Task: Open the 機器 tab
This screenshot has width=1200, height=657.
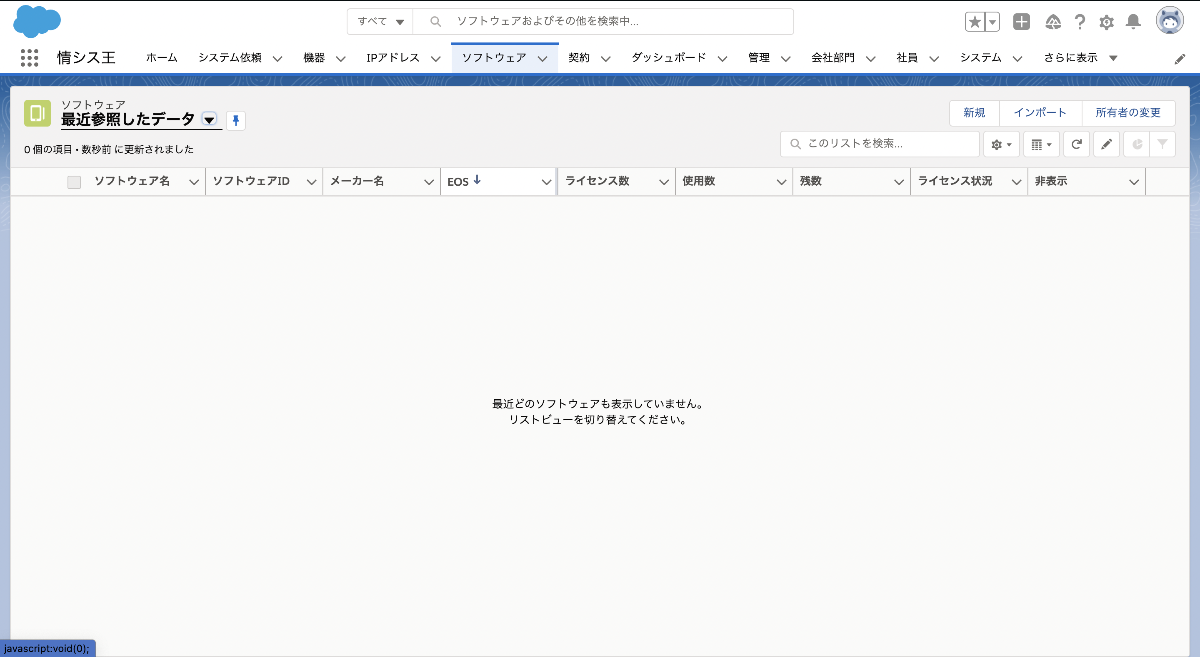Action: 314,58
